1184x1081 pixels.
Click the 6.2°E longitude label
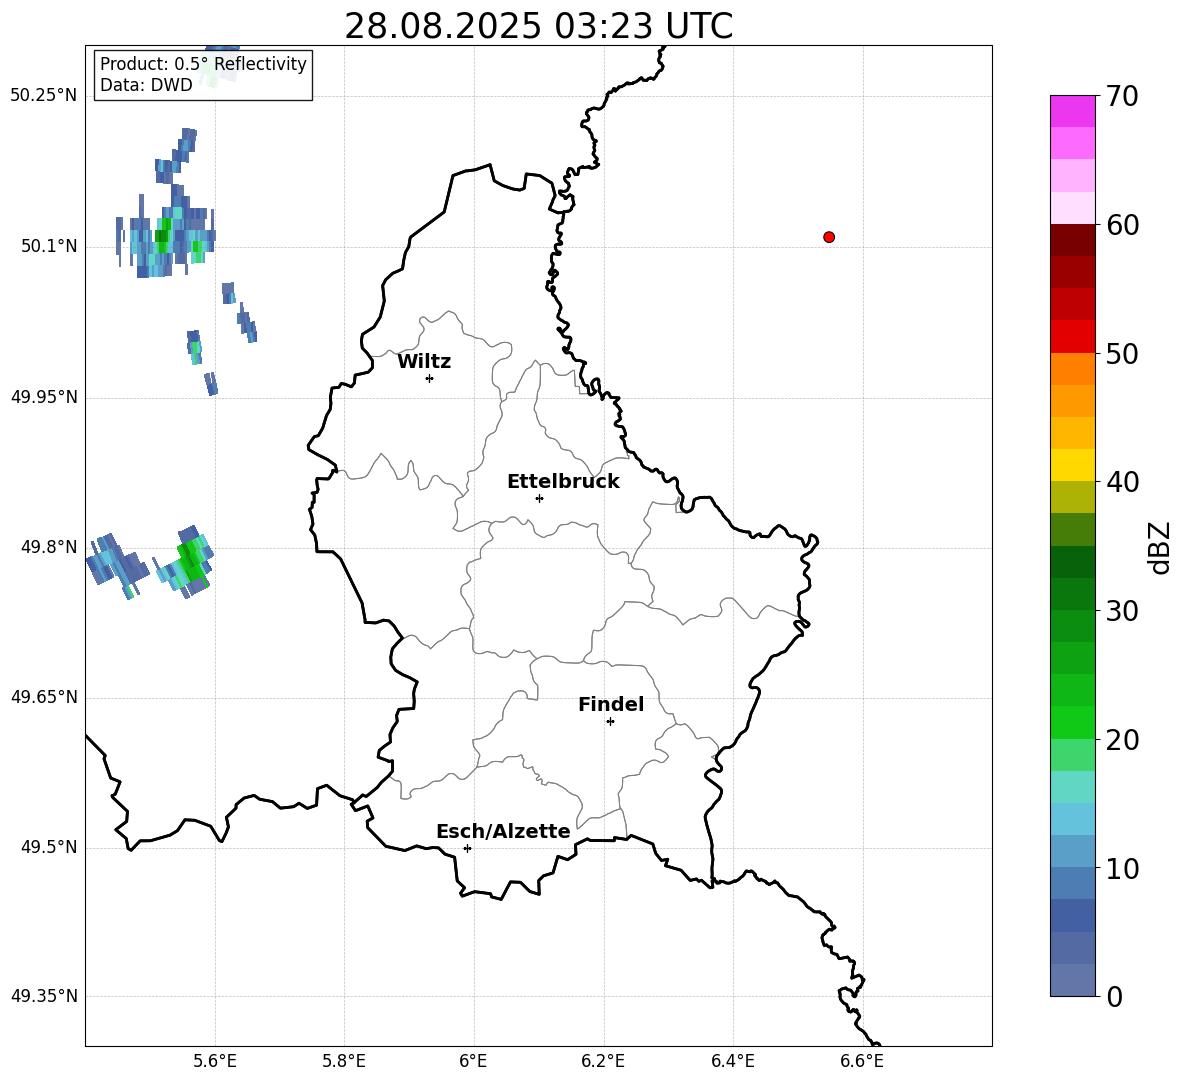603,1061
